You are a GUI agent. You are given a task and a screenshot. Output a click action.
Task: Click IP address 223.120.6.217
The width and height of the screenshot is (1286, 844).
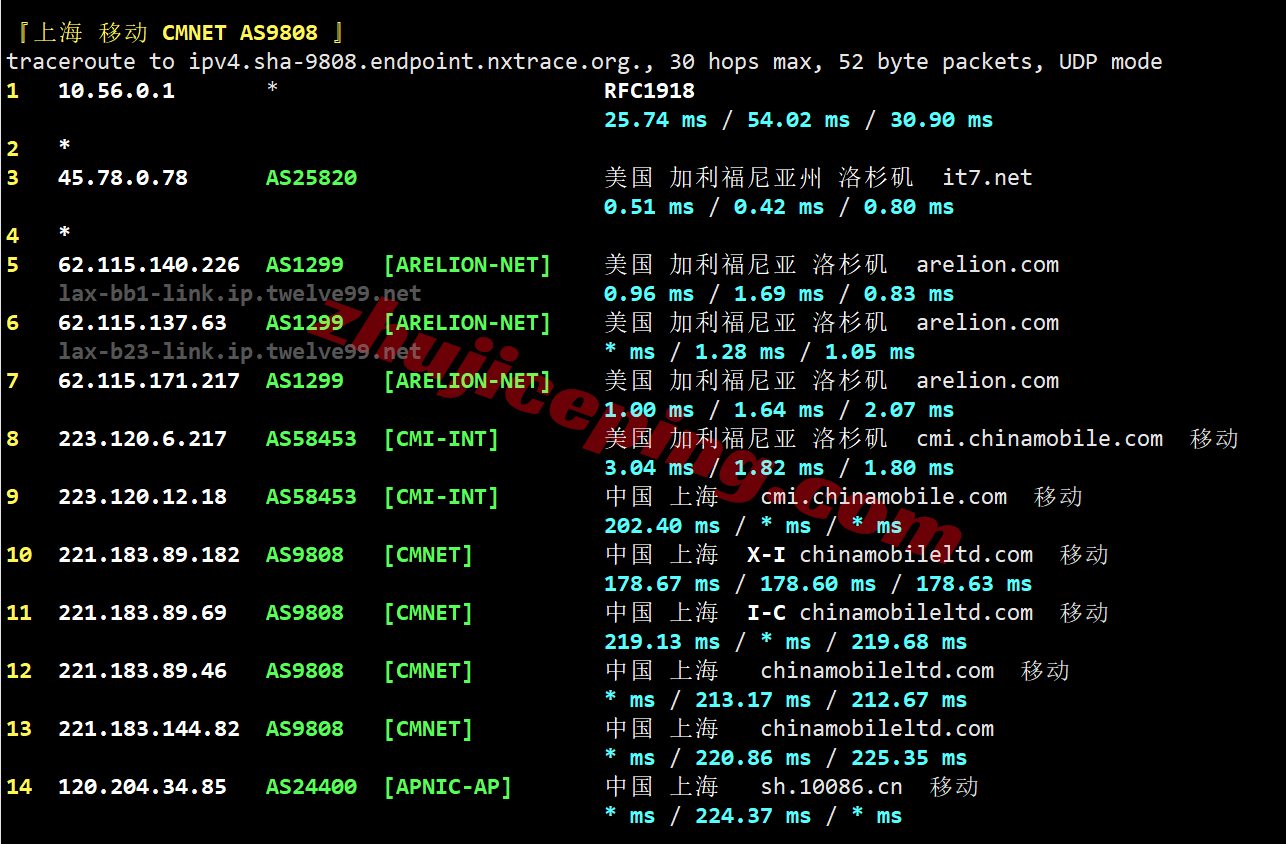[x=143, y=439]
